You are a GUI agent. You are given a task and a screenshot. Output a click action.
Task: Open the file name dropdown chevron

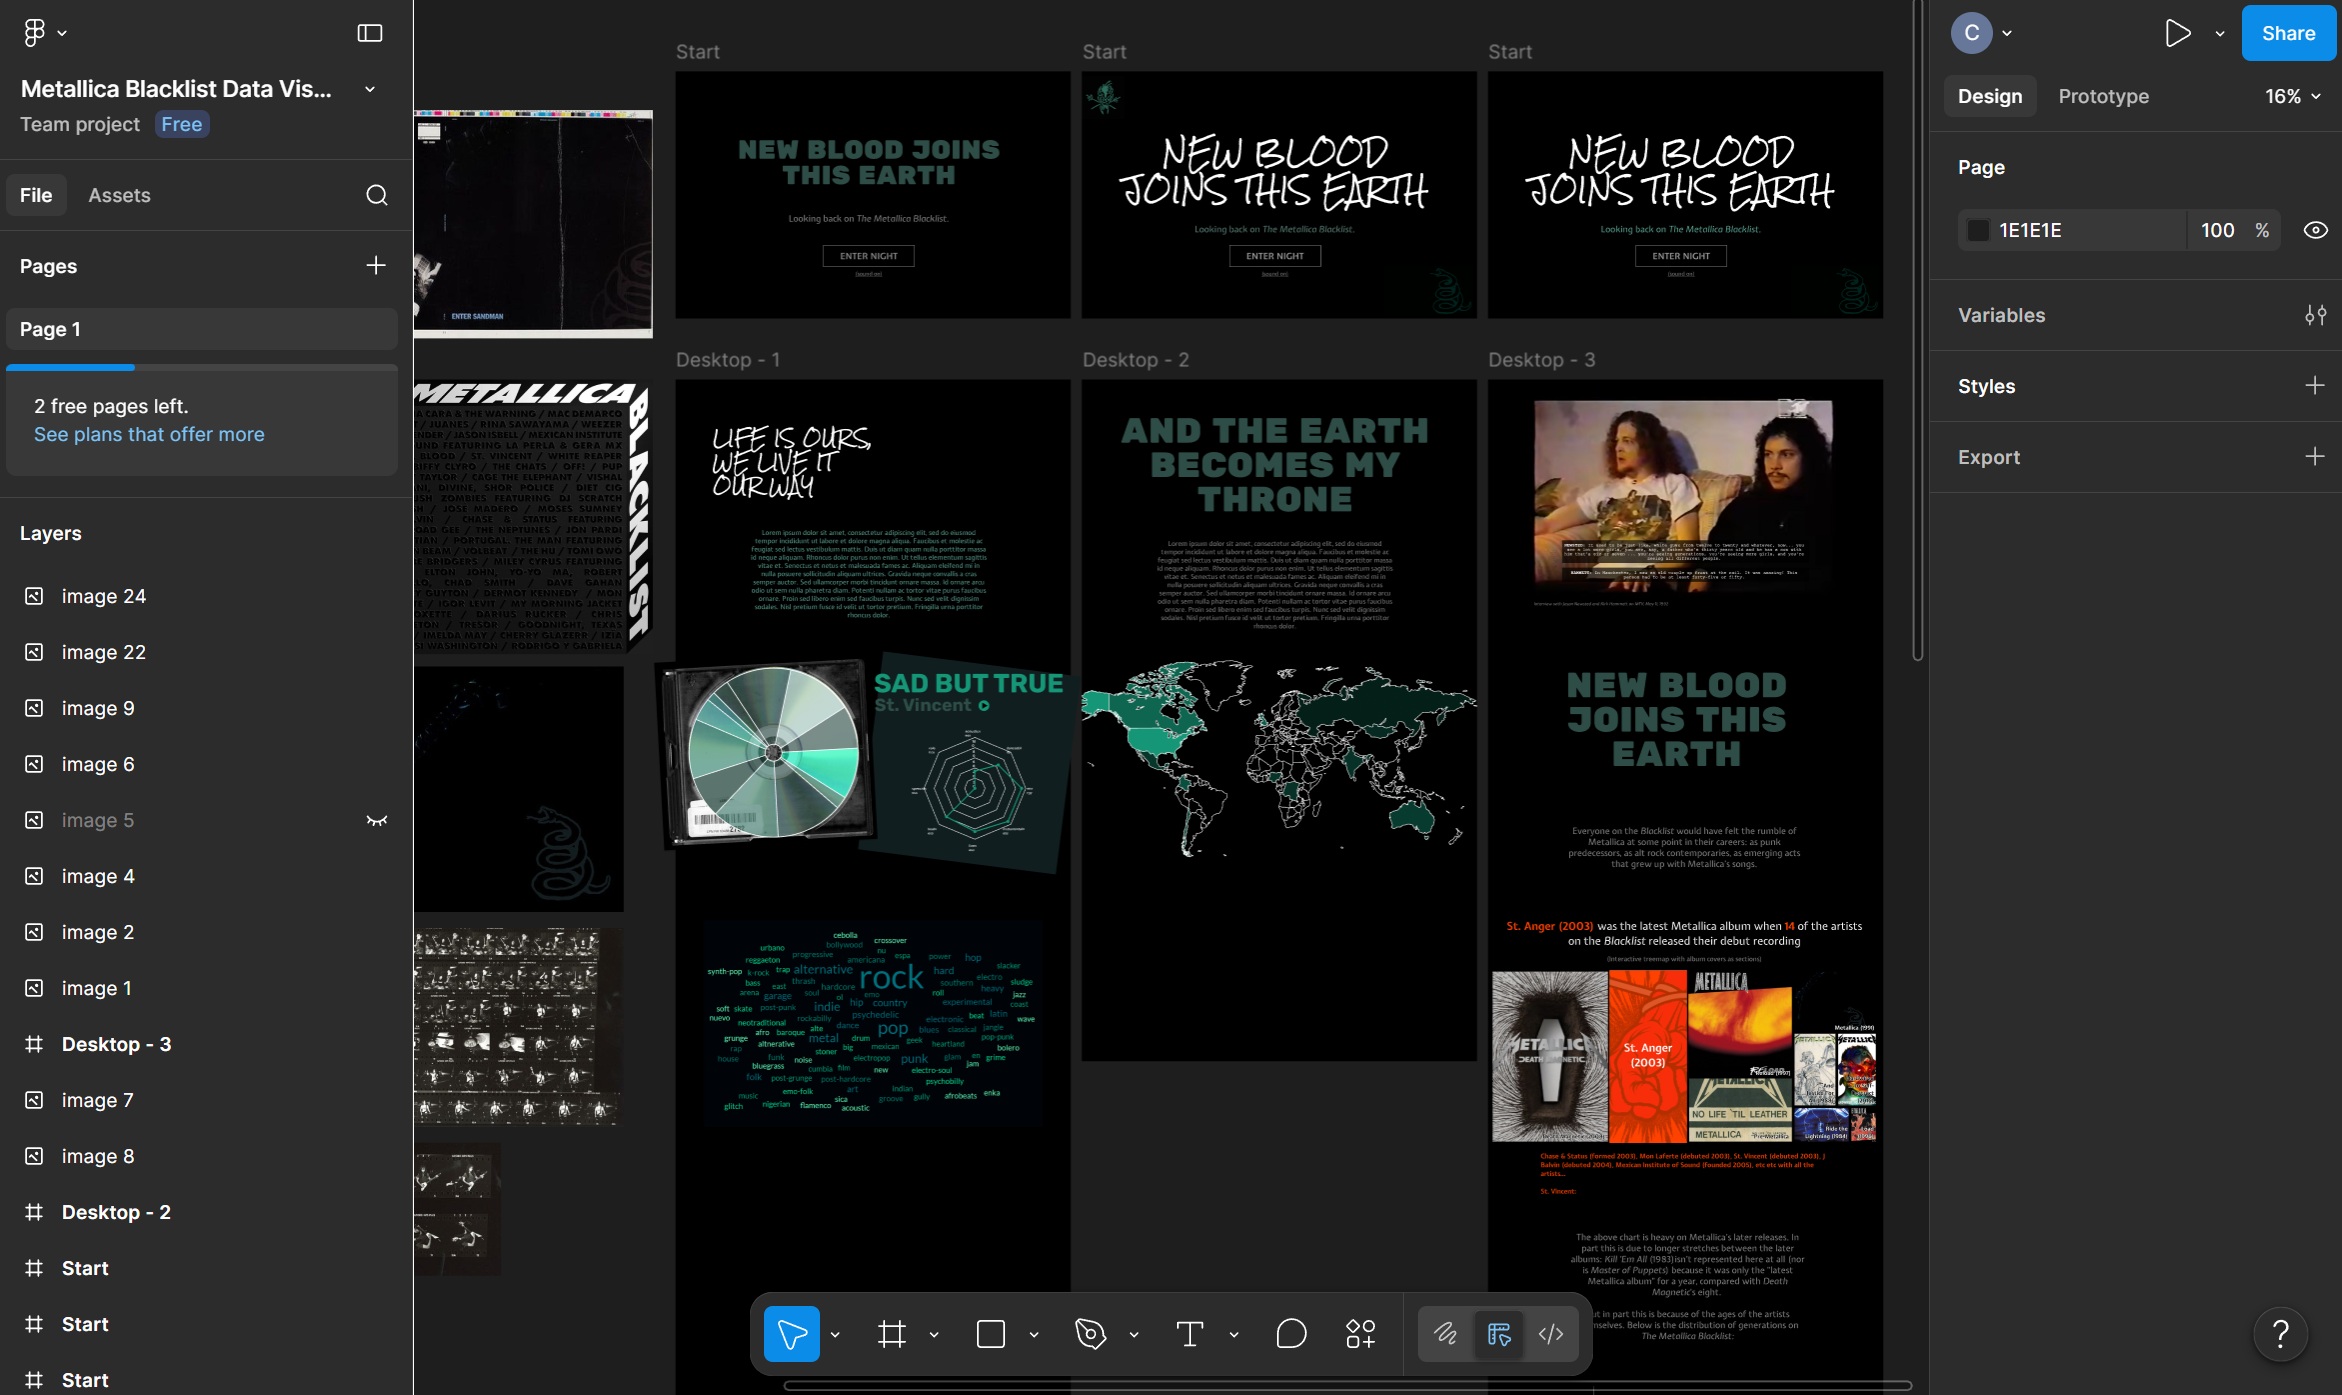point(370,89)
